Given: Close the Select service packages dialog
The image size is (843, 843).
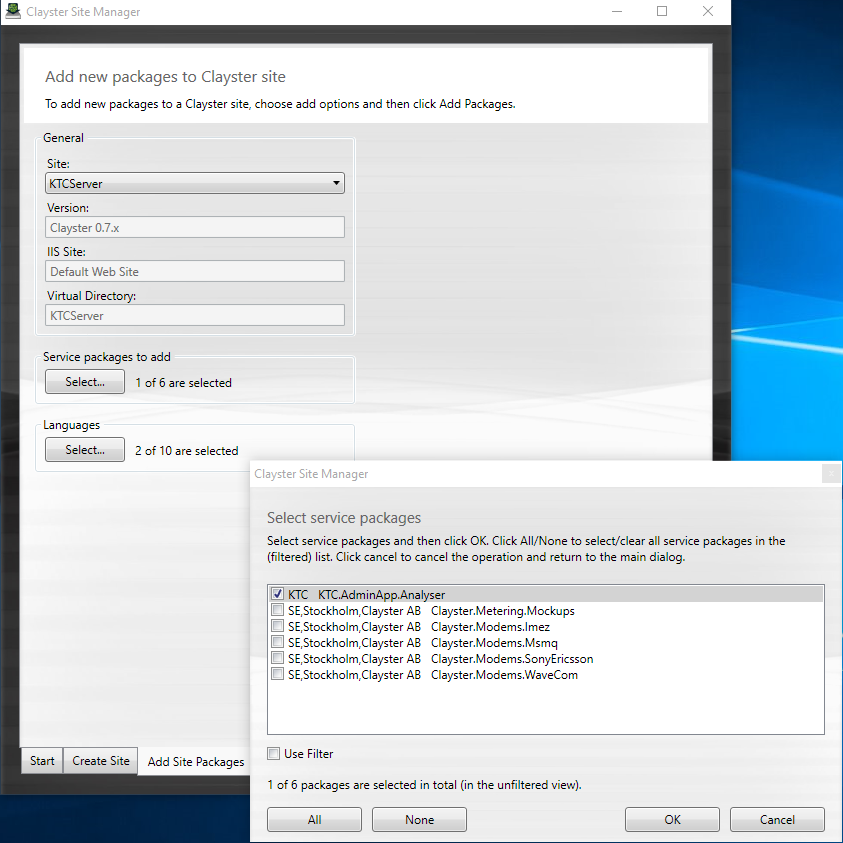Looking at the screenshot, I should coord(831,474).
